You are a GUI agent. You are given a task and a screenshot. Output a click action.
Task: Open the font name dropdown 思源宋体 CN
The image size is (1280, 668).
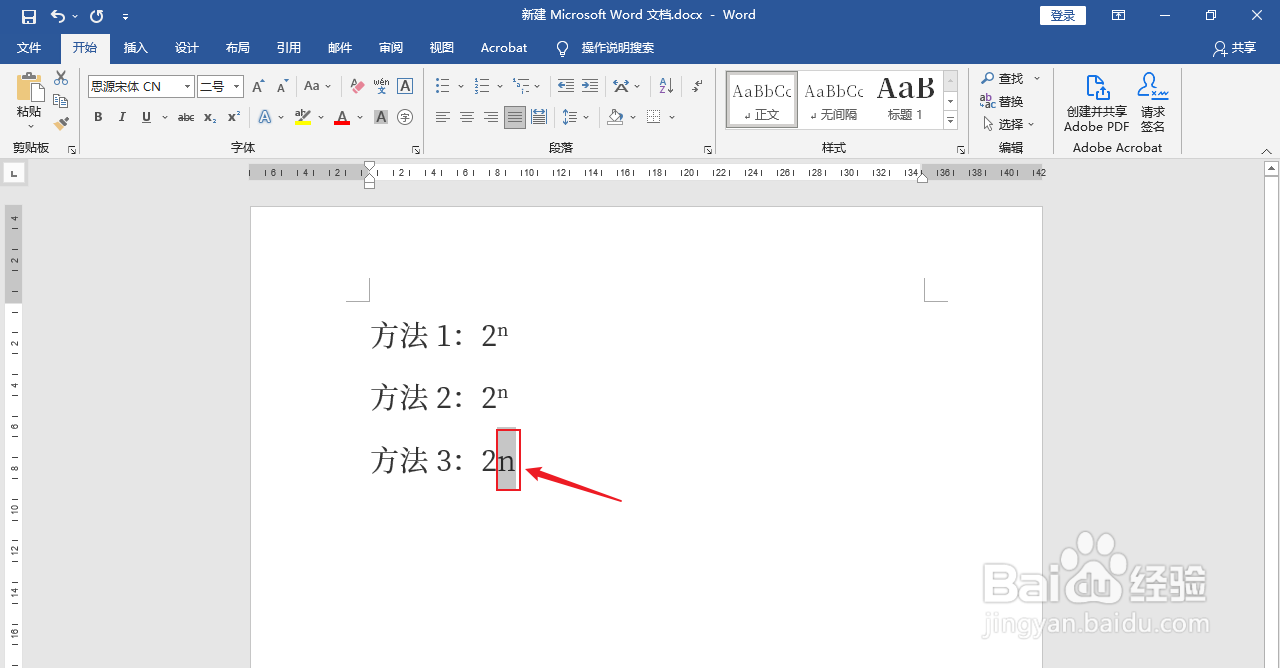click(187, 87)
